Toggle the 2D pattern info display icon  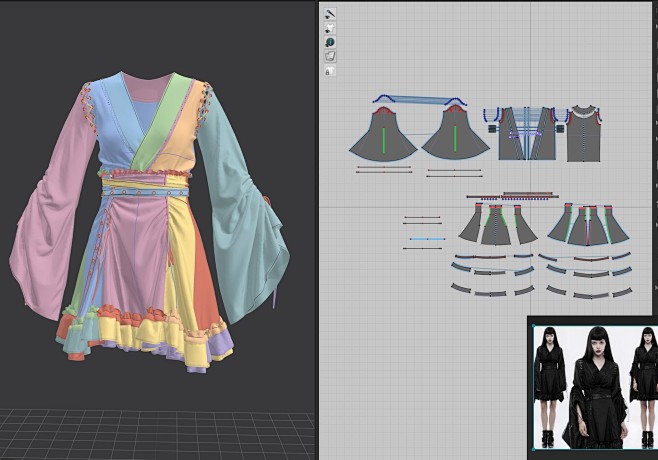coord(330,42)
